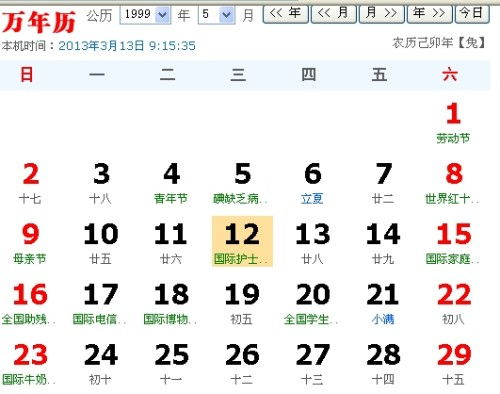Select May 2 十七
500x394 pixels.
pos(30,183)
